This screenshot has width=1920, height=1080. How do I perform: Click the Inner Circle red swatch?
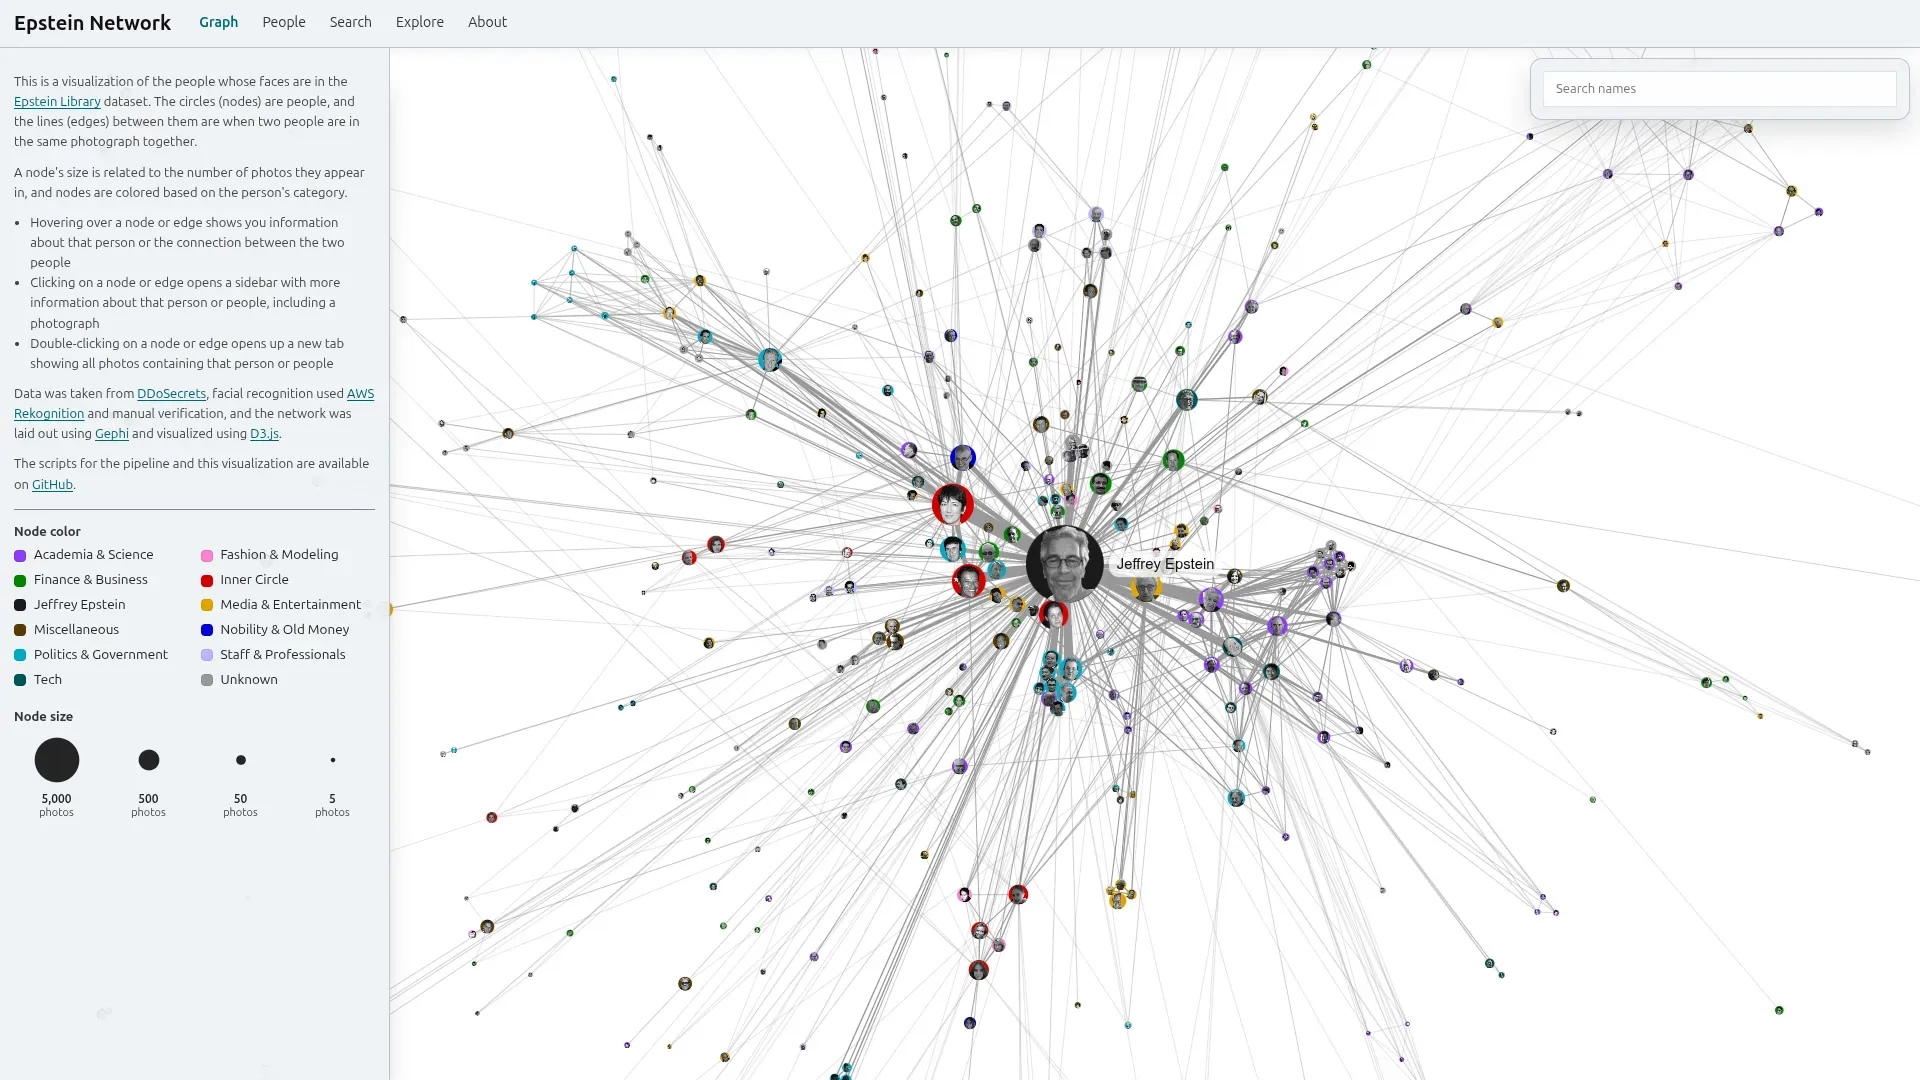coord(207,580)
